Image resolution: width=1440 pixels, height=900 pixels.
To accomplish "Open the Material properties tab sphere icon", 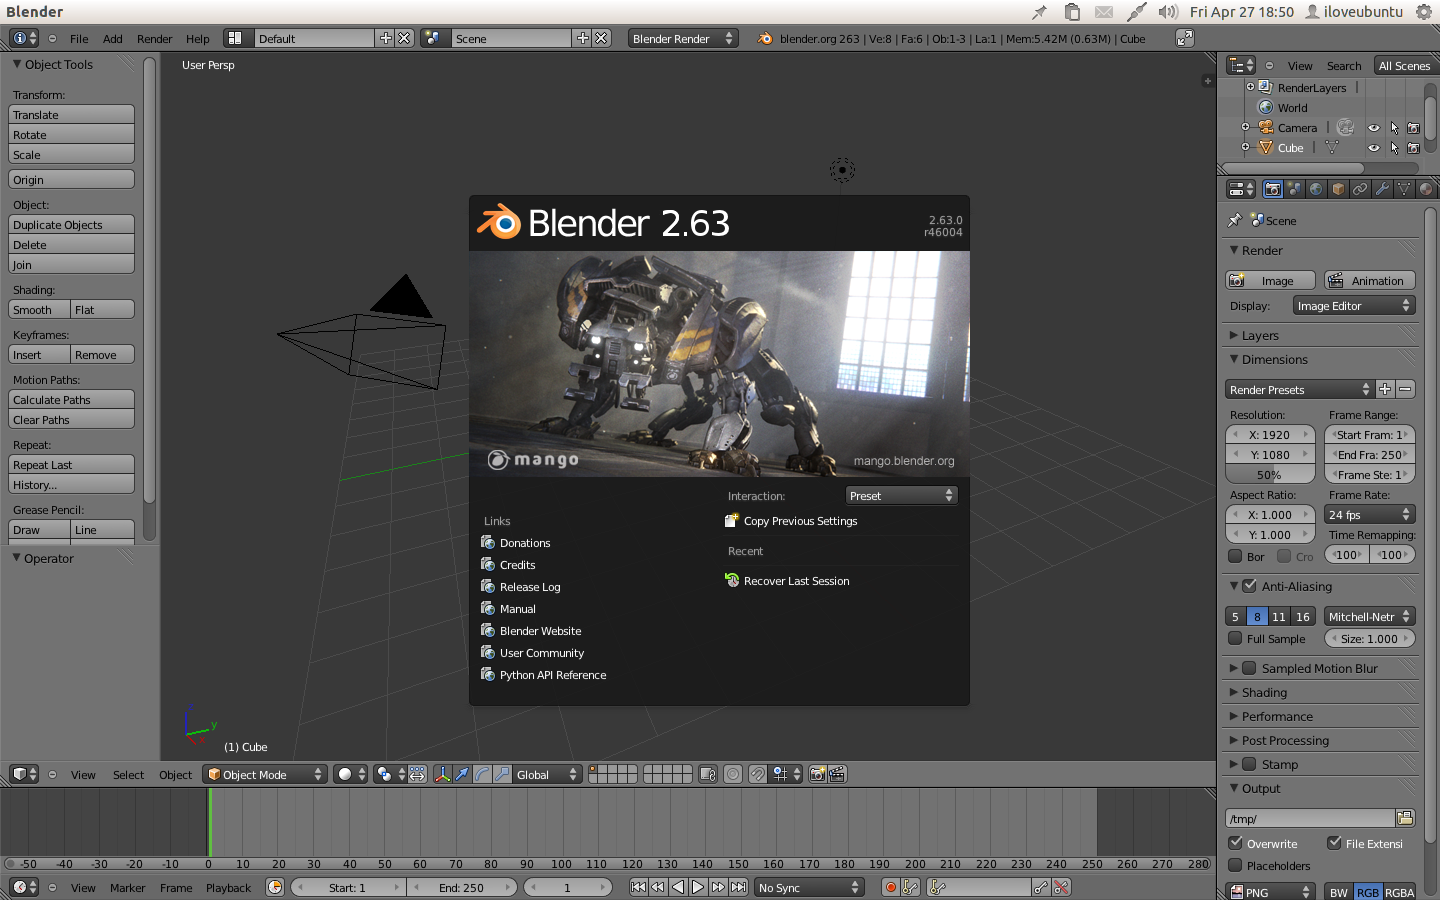I will pyautogui.click(x=1426, y=189).
